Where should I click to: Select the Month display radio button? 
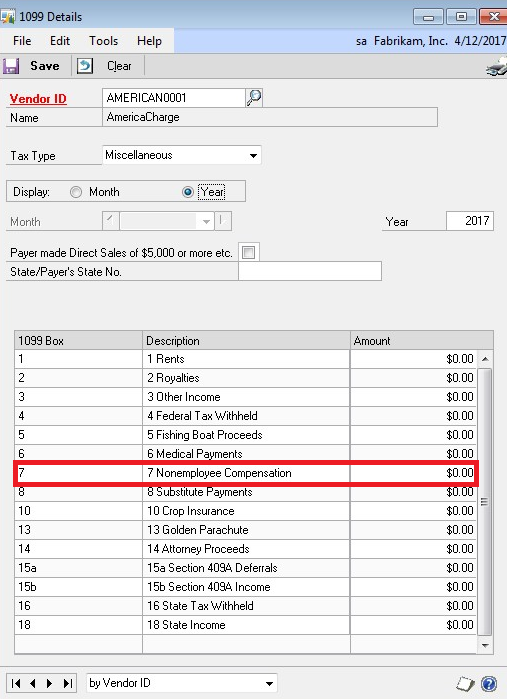pyautogui.click(x=76, y=192)
